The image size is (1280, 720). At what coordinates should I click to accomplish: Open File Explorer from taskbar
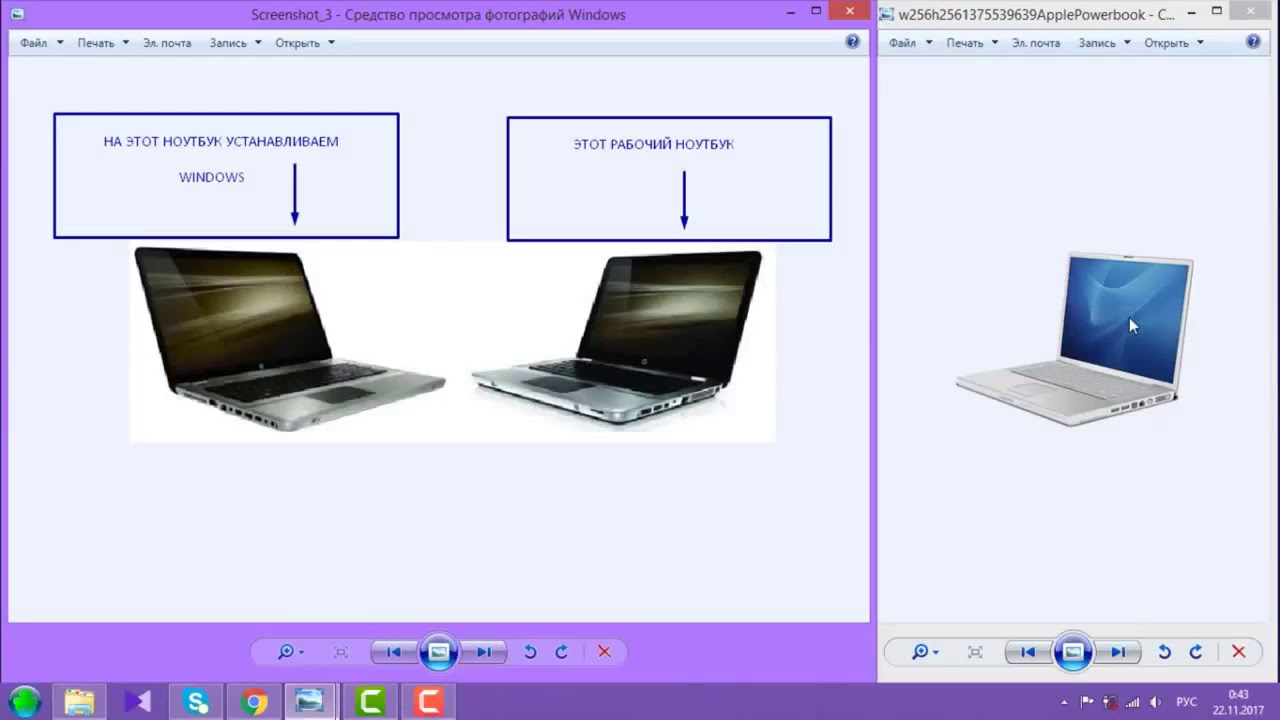tap(79, 702)
